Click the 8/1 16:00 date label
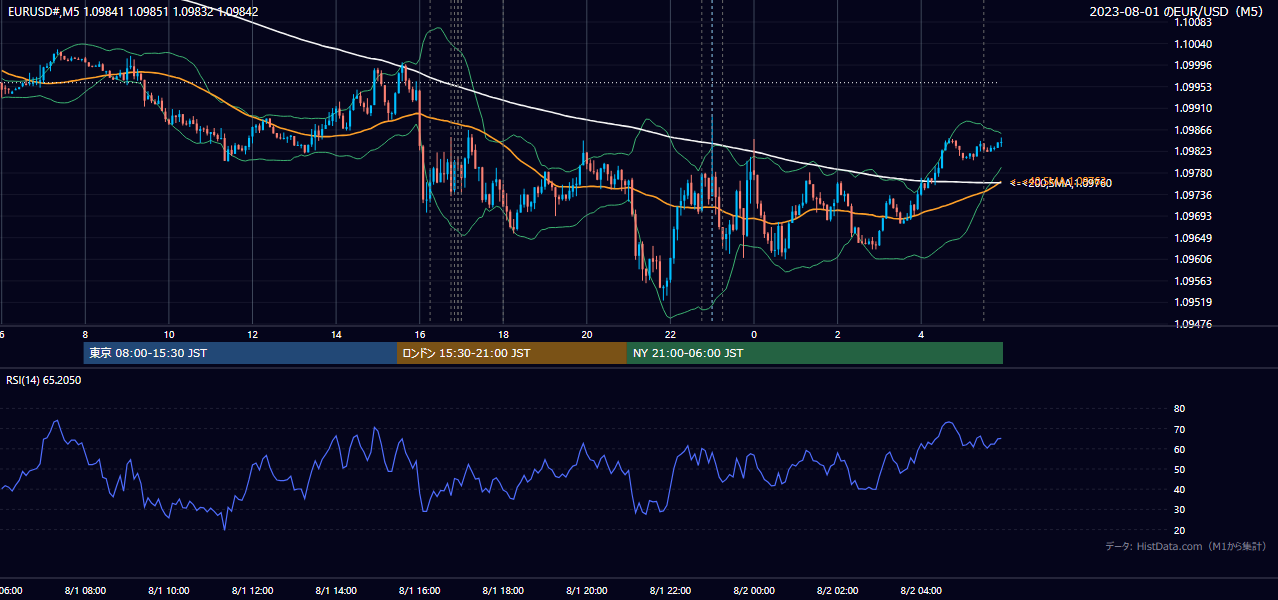The height and width of the screenshot is (600, 1278). 419,591
